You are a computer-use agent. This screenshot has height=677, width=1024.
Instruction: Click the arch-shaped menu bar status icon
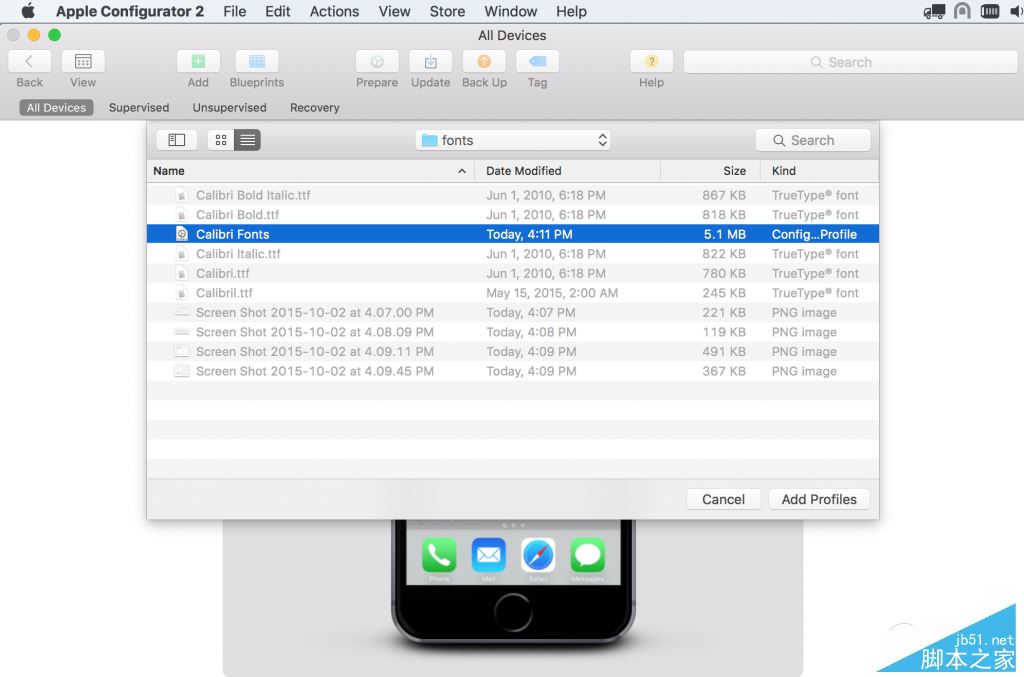point(962,11)
